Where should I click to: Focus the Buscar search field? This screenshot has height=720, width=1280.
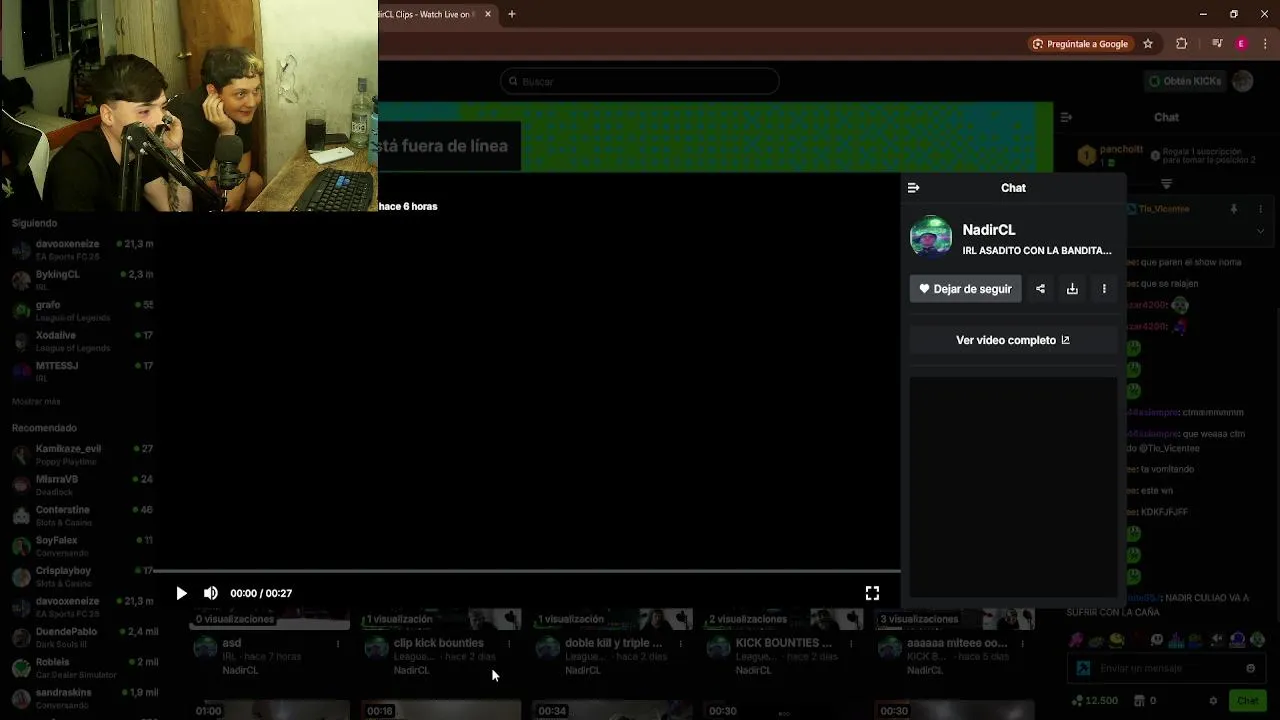640,81
